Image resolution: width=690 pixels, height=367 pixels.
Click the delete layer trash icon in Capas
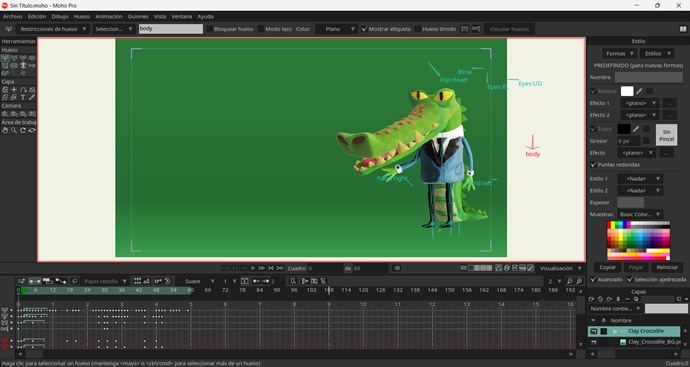(x=618, y=299)
